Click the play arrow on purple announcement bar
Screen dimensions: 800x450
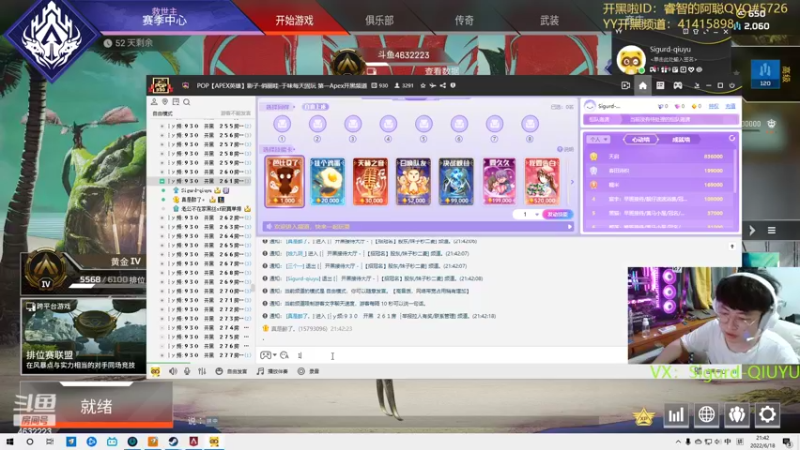(x=570, y=227)
